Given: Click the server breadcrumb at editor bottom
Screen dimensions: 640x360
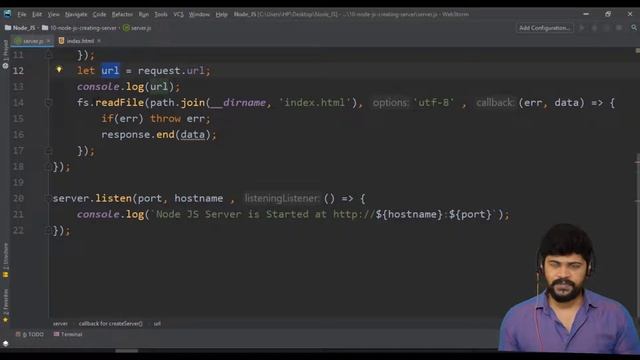Looking at the screenshot, I should click(x=60, y=324).
